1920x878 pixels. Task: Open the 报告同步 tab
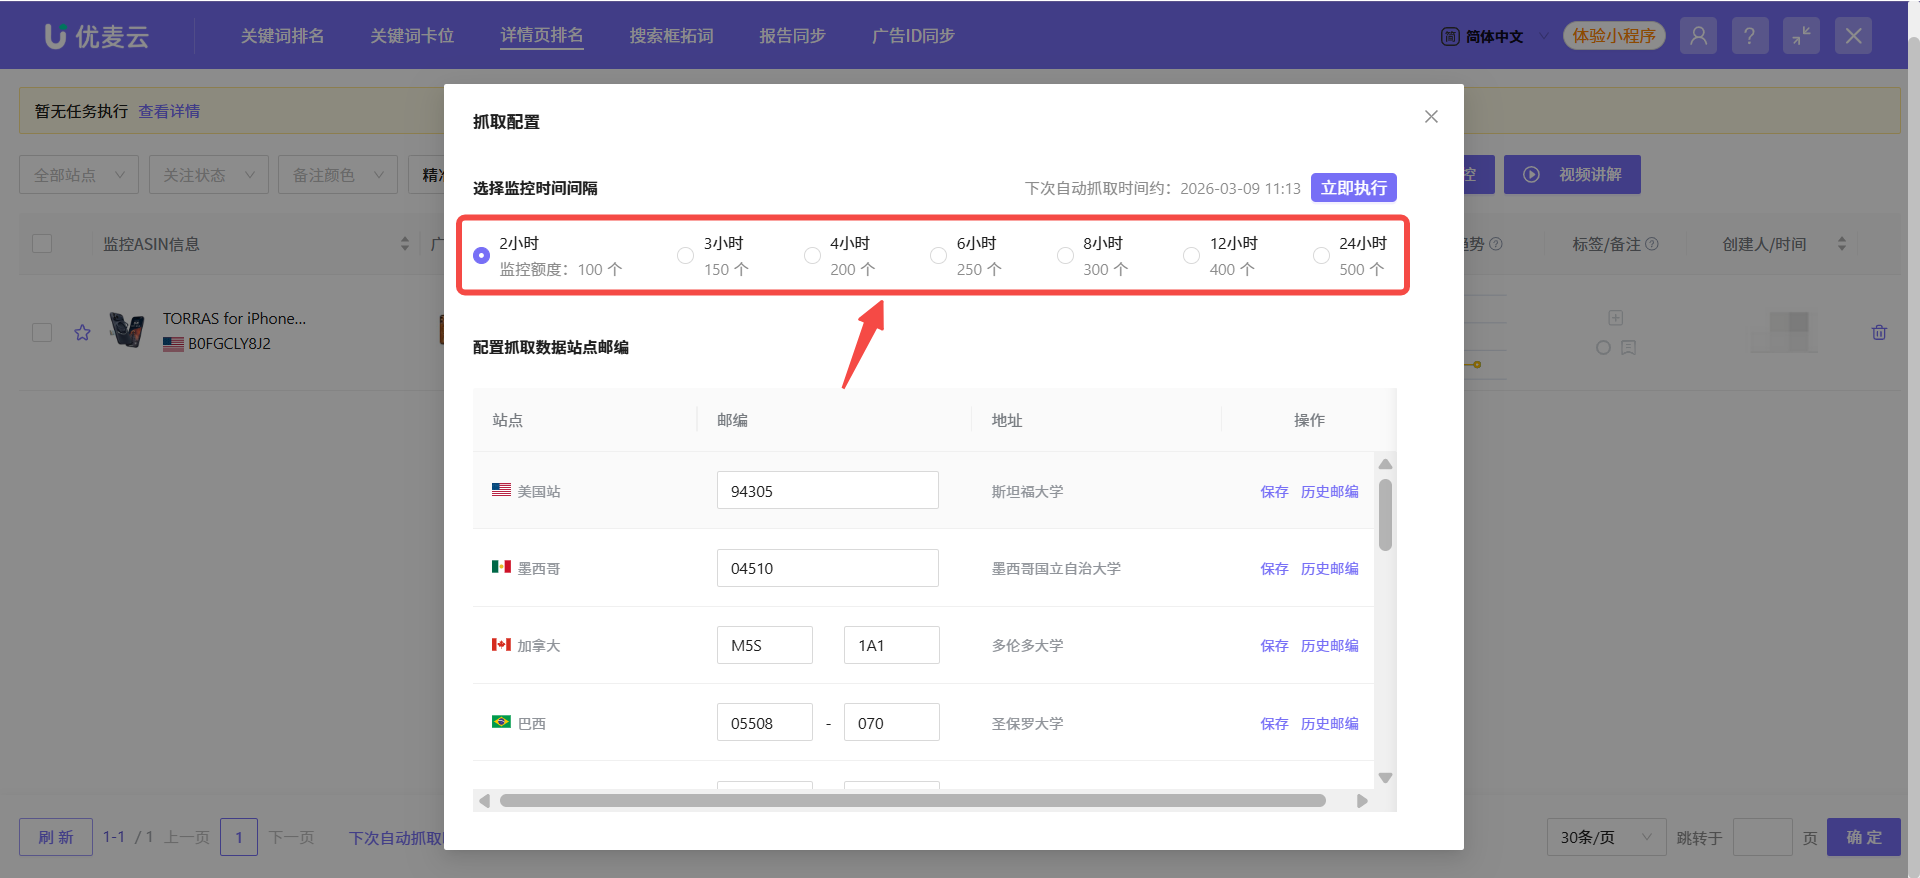point(792,36)
